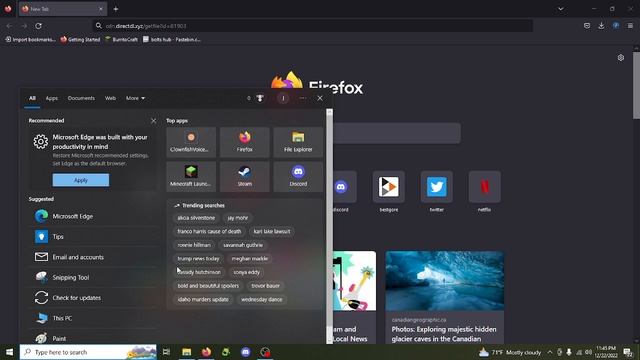The height and width of the screenshot is (360, 640).
Task: Open Discord tile in Top apps
Action: [x=298, y=176]
